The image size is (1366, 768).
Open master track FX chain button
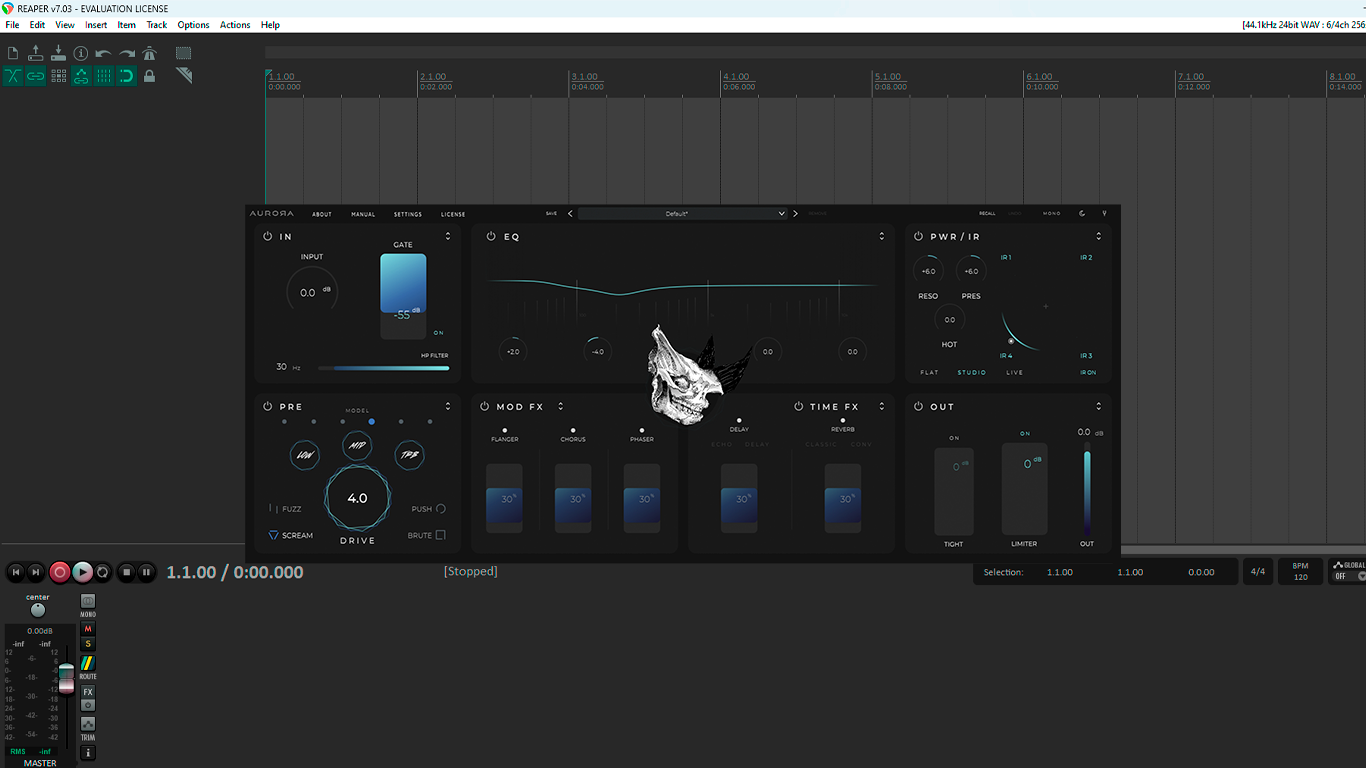88,692
